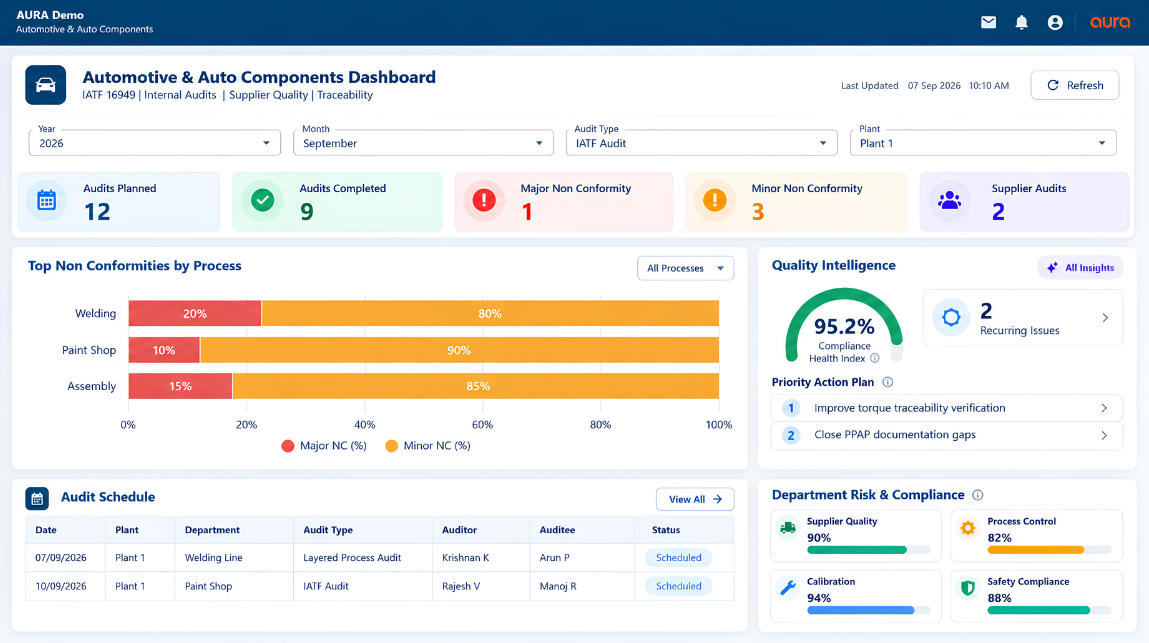Viewport: 1149px width, 643px height.
Task: Click Scheduled status for Paint Shop
Action: 679,587
